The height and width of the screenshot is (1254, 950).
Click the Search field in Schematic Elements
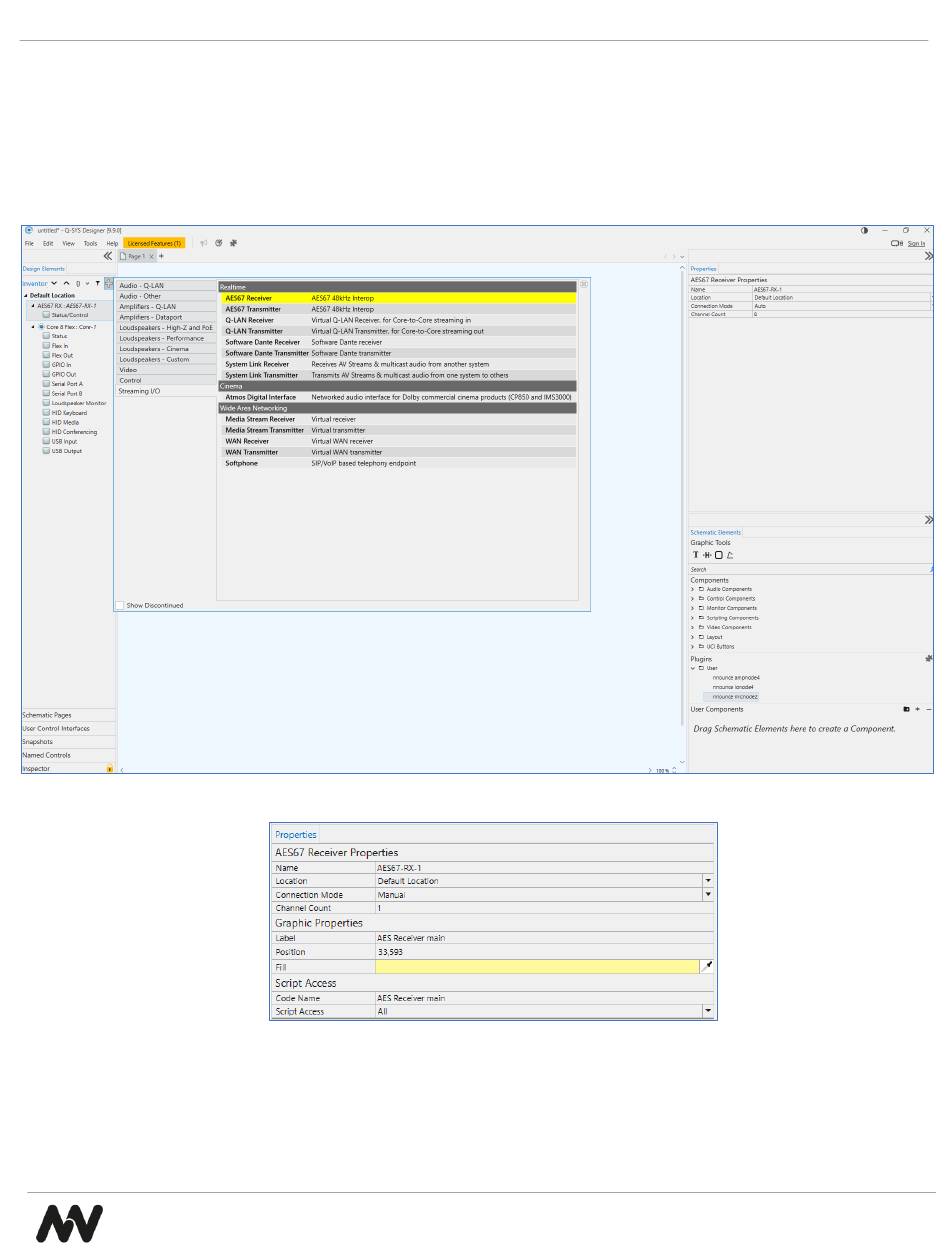[809, 569]
